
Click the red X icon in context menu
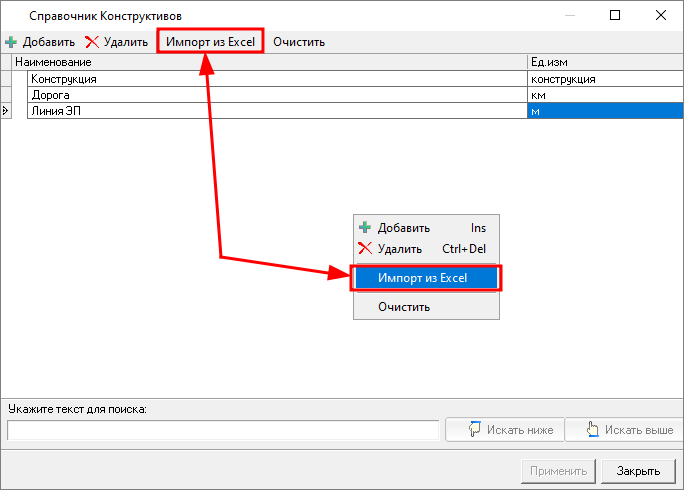tap(365, 249)
